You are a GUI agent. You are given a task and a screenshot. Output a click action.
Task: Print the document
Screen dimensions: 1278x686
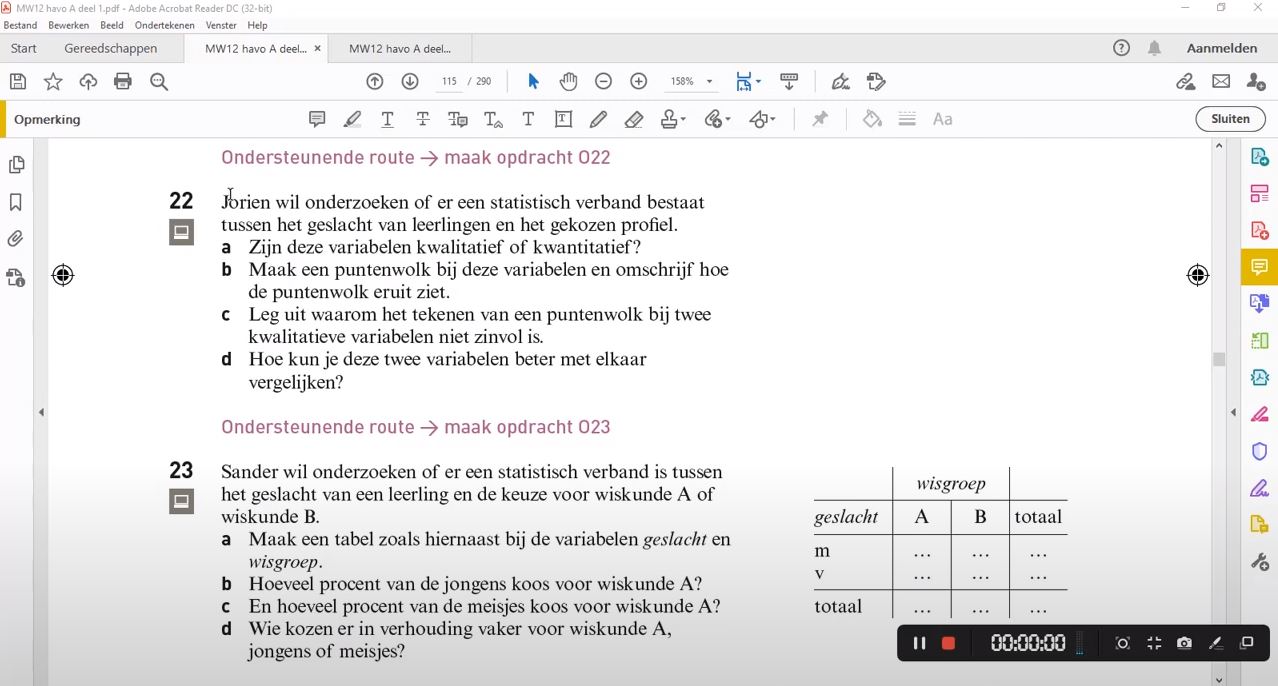pos(123,82)
